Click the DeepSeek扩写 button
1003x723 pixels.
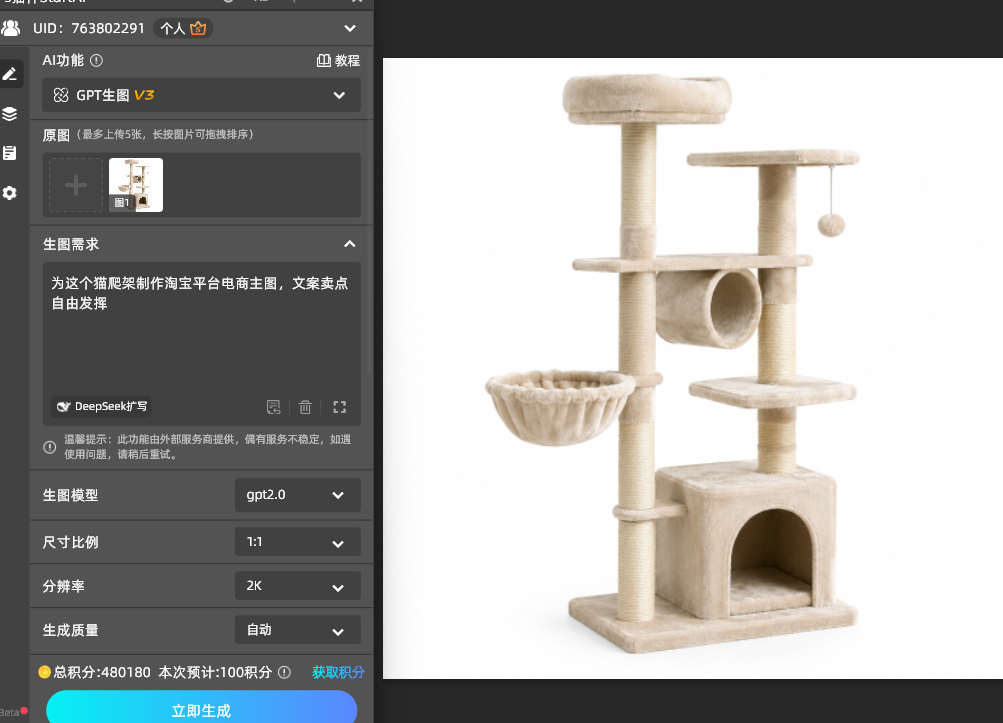tap(102, 406)
